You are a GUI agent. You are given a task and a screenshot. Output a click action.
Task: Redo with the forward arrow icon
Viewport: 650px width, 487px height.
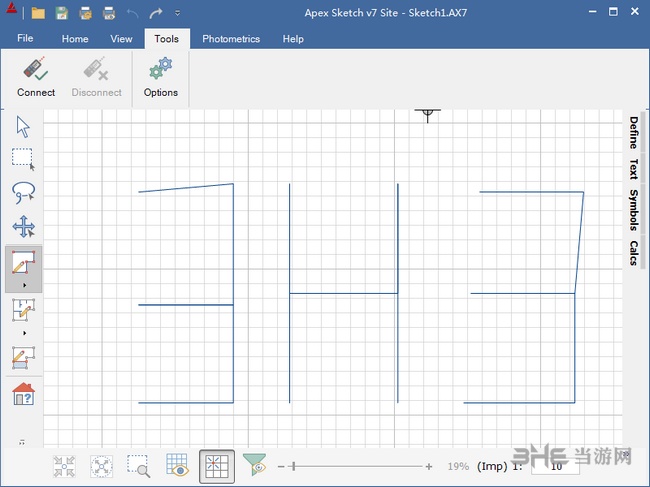(156, 13)
